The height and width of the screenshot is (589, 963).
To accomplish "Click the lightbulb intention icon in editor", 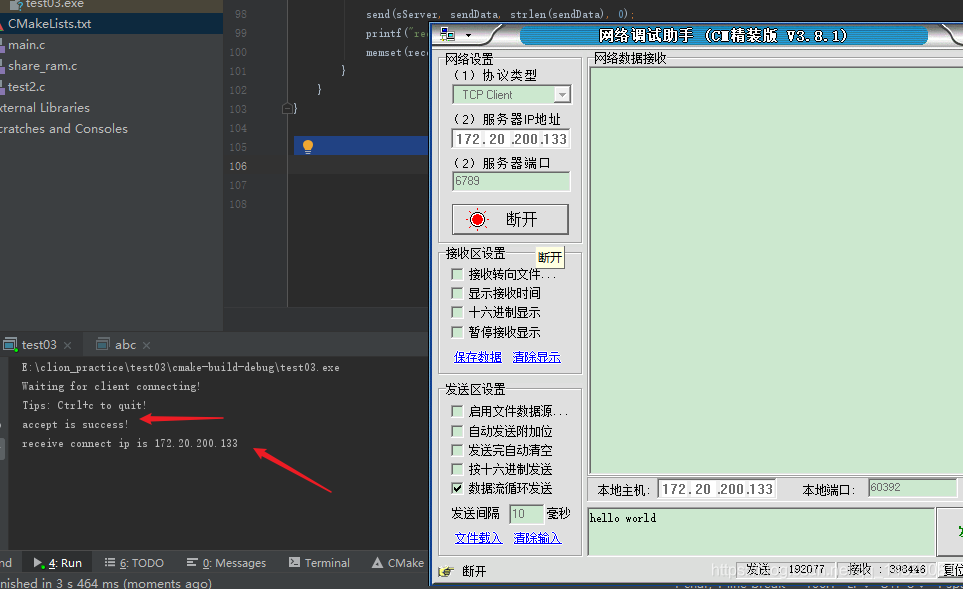I will pos(308,146).
